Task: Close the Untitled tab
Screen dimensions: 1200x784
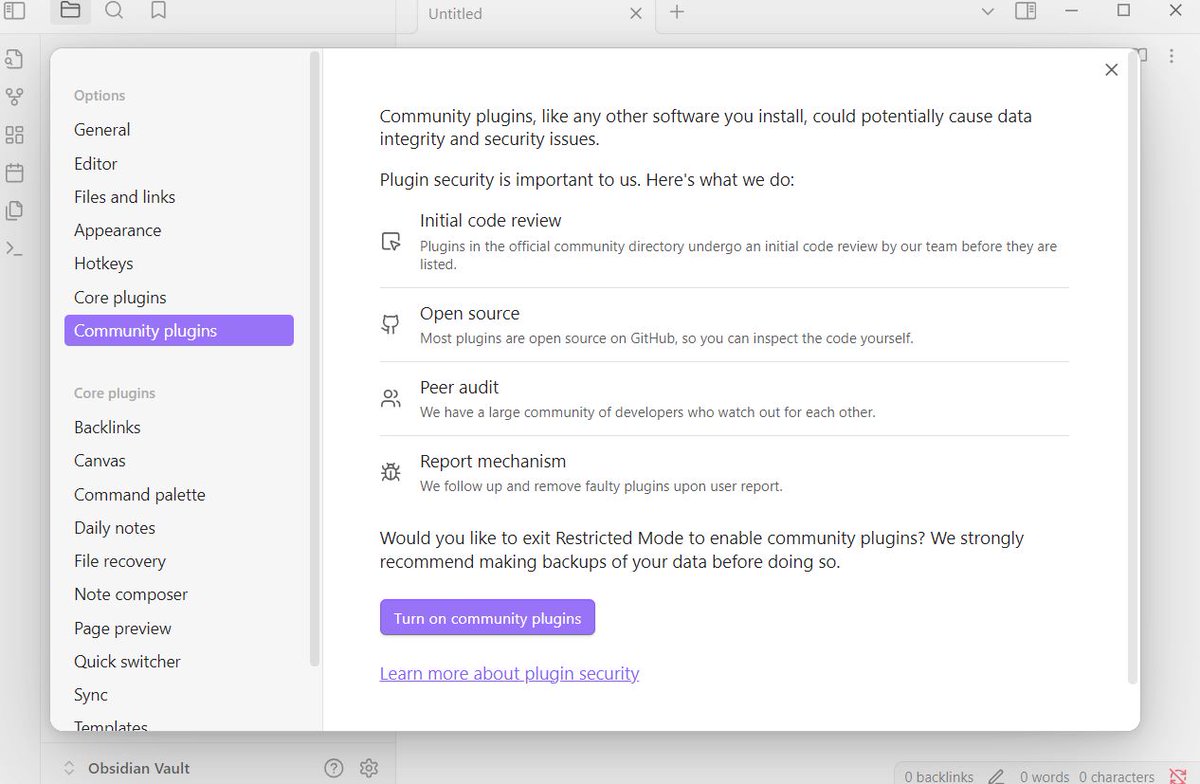Action: point(635,14)
